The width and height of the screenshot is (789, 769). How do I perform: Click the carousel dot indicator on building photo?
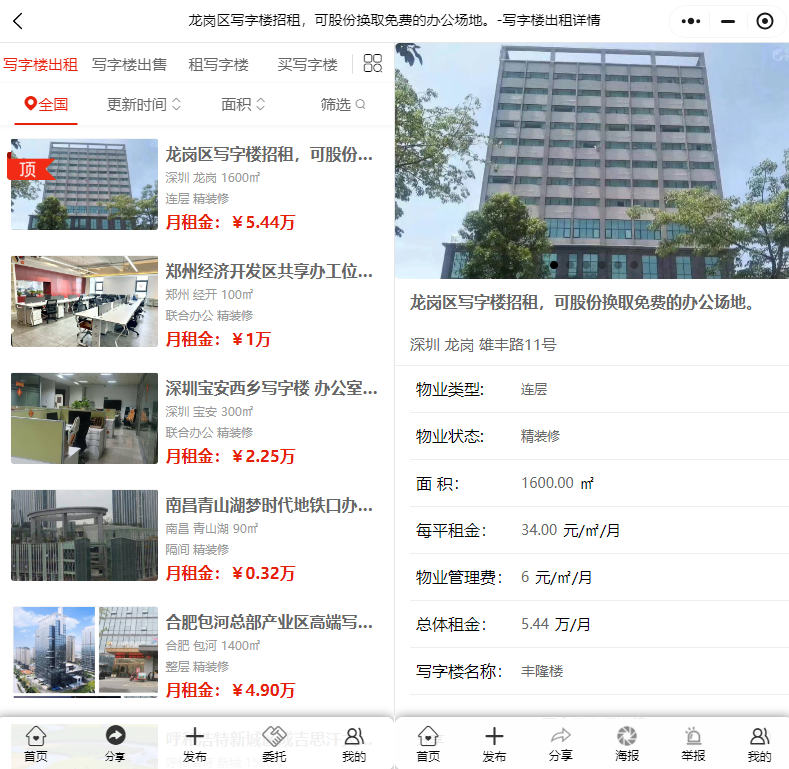point(554,265)
